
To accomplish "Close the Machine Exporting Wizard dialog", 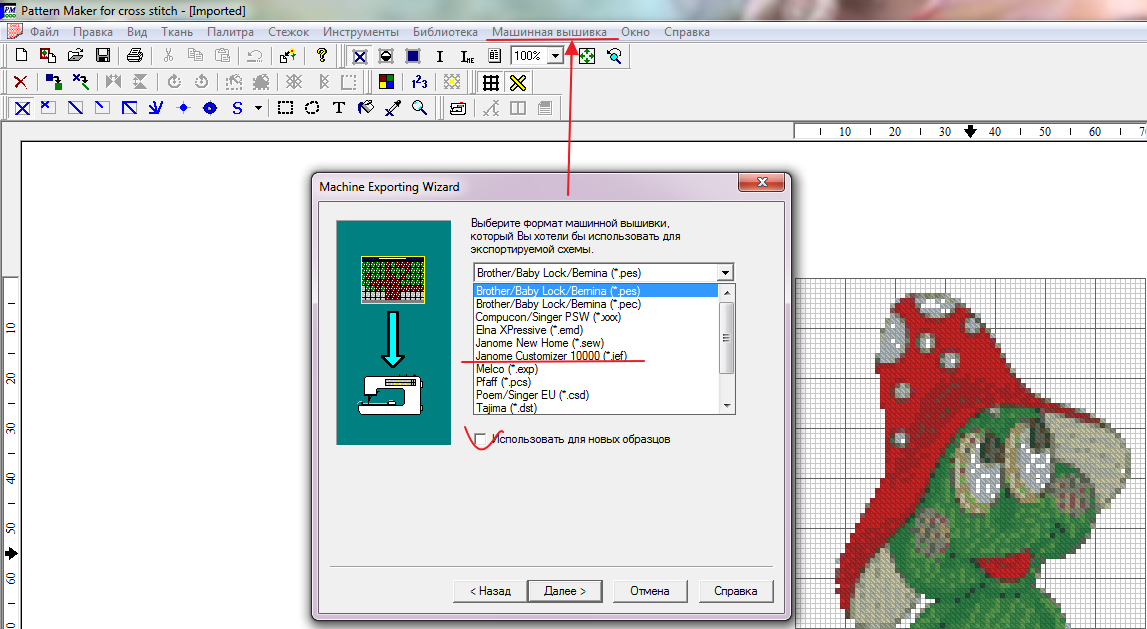I will [x=761, y=182].
